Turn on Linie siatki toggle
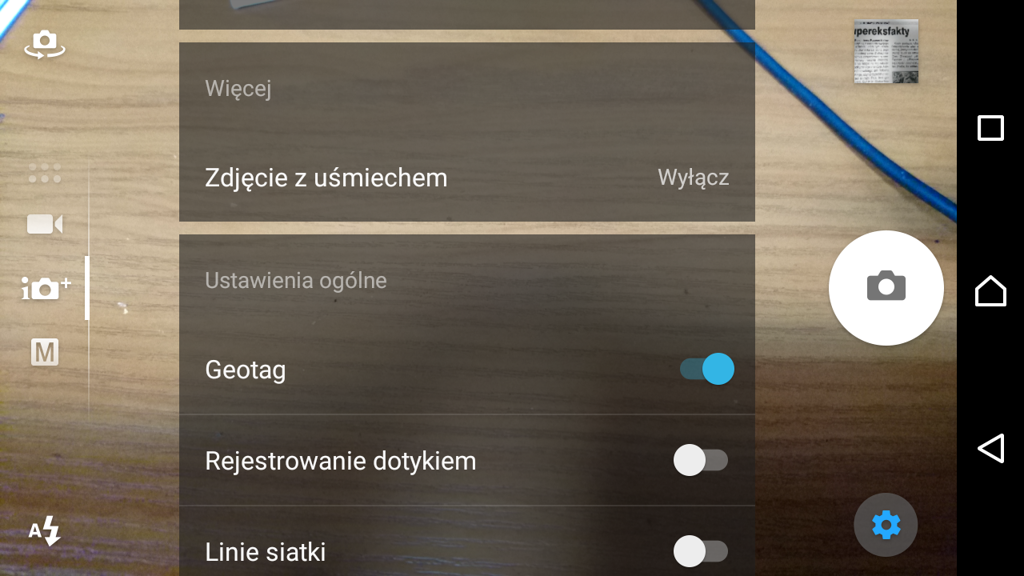The width and height of the screenshot is (1024, 576). click(x=701, y=552)
